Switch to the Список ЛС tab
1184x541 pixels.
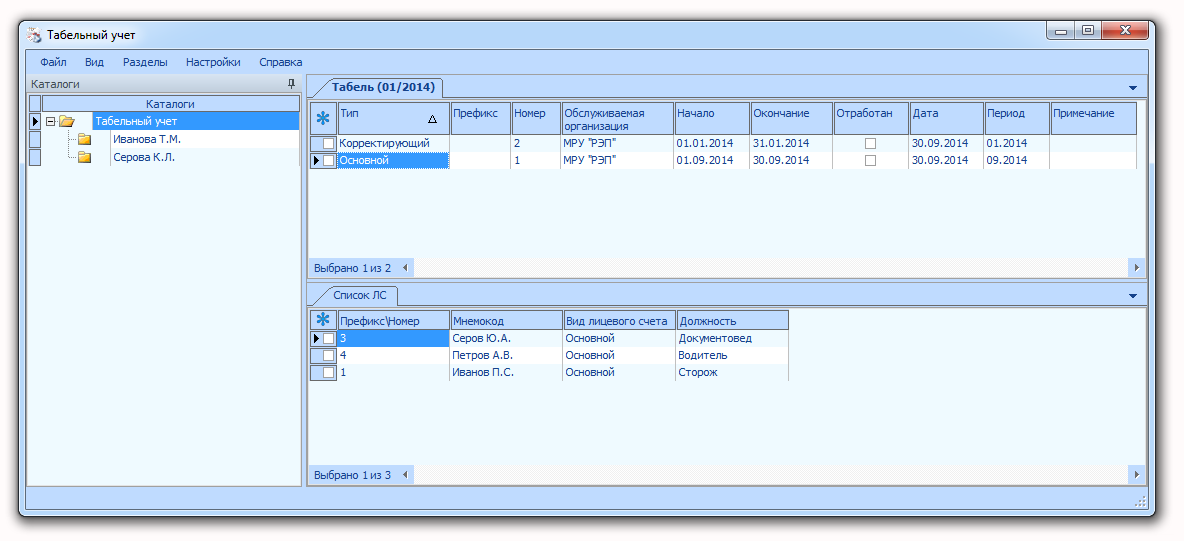(359, 295)
